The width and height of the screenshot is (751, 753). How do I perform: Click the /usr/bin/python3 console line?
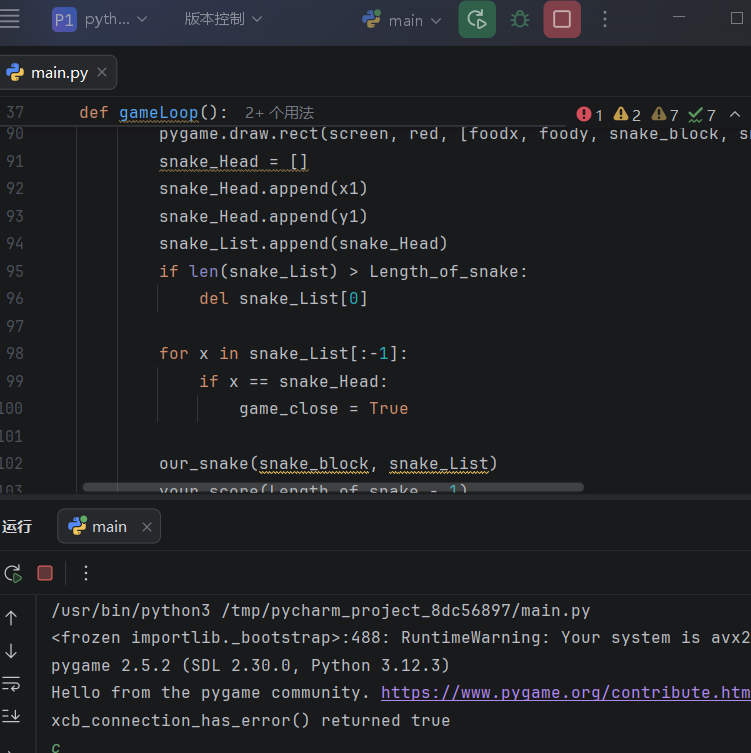(x=321, y=610)
